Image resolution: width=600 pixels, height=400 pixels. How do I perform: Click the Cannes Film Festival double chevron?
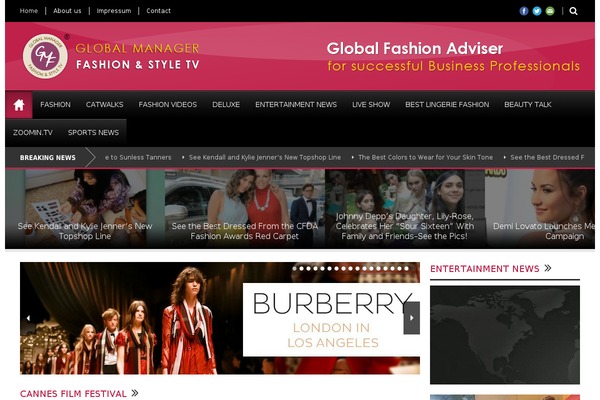point(135,393)
